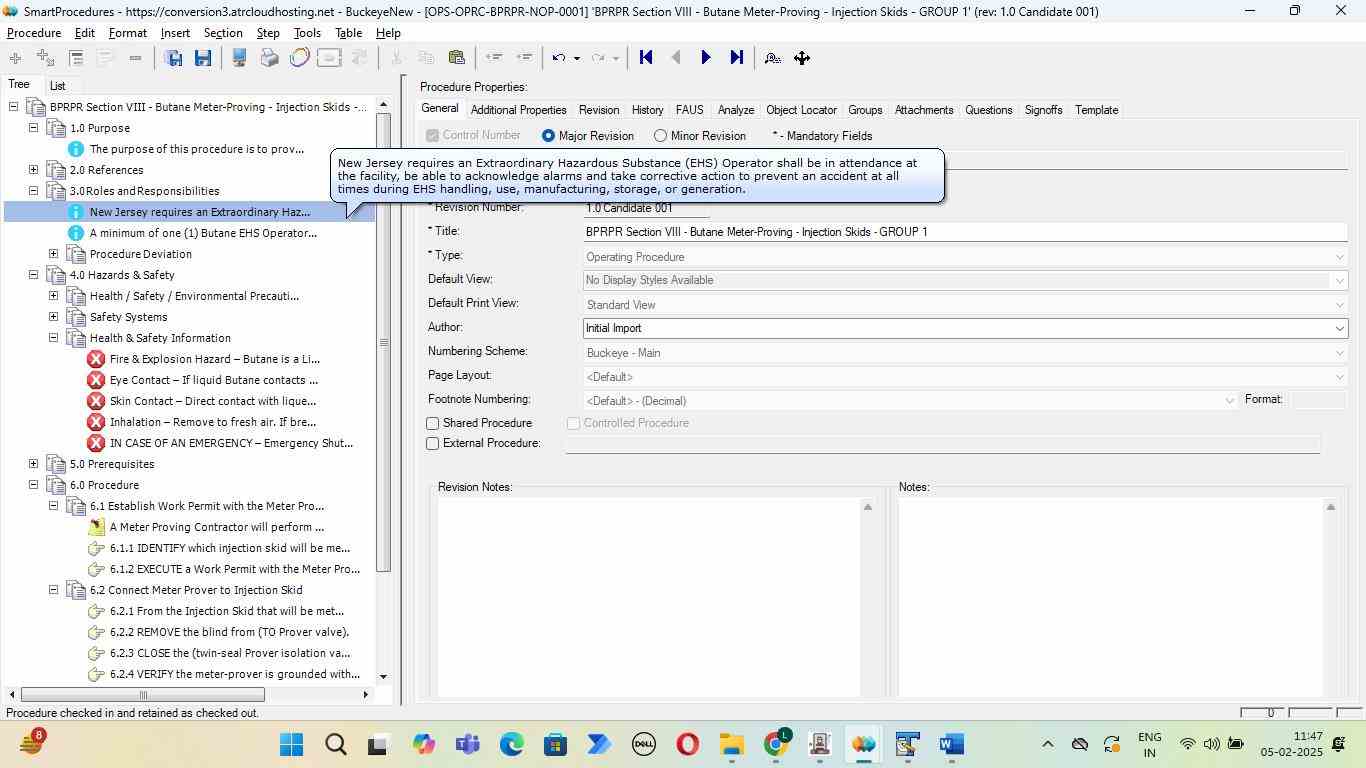Click the info icon beside purpose statement
Screen dimensions: 1366x768
click(x=75, y=149)
